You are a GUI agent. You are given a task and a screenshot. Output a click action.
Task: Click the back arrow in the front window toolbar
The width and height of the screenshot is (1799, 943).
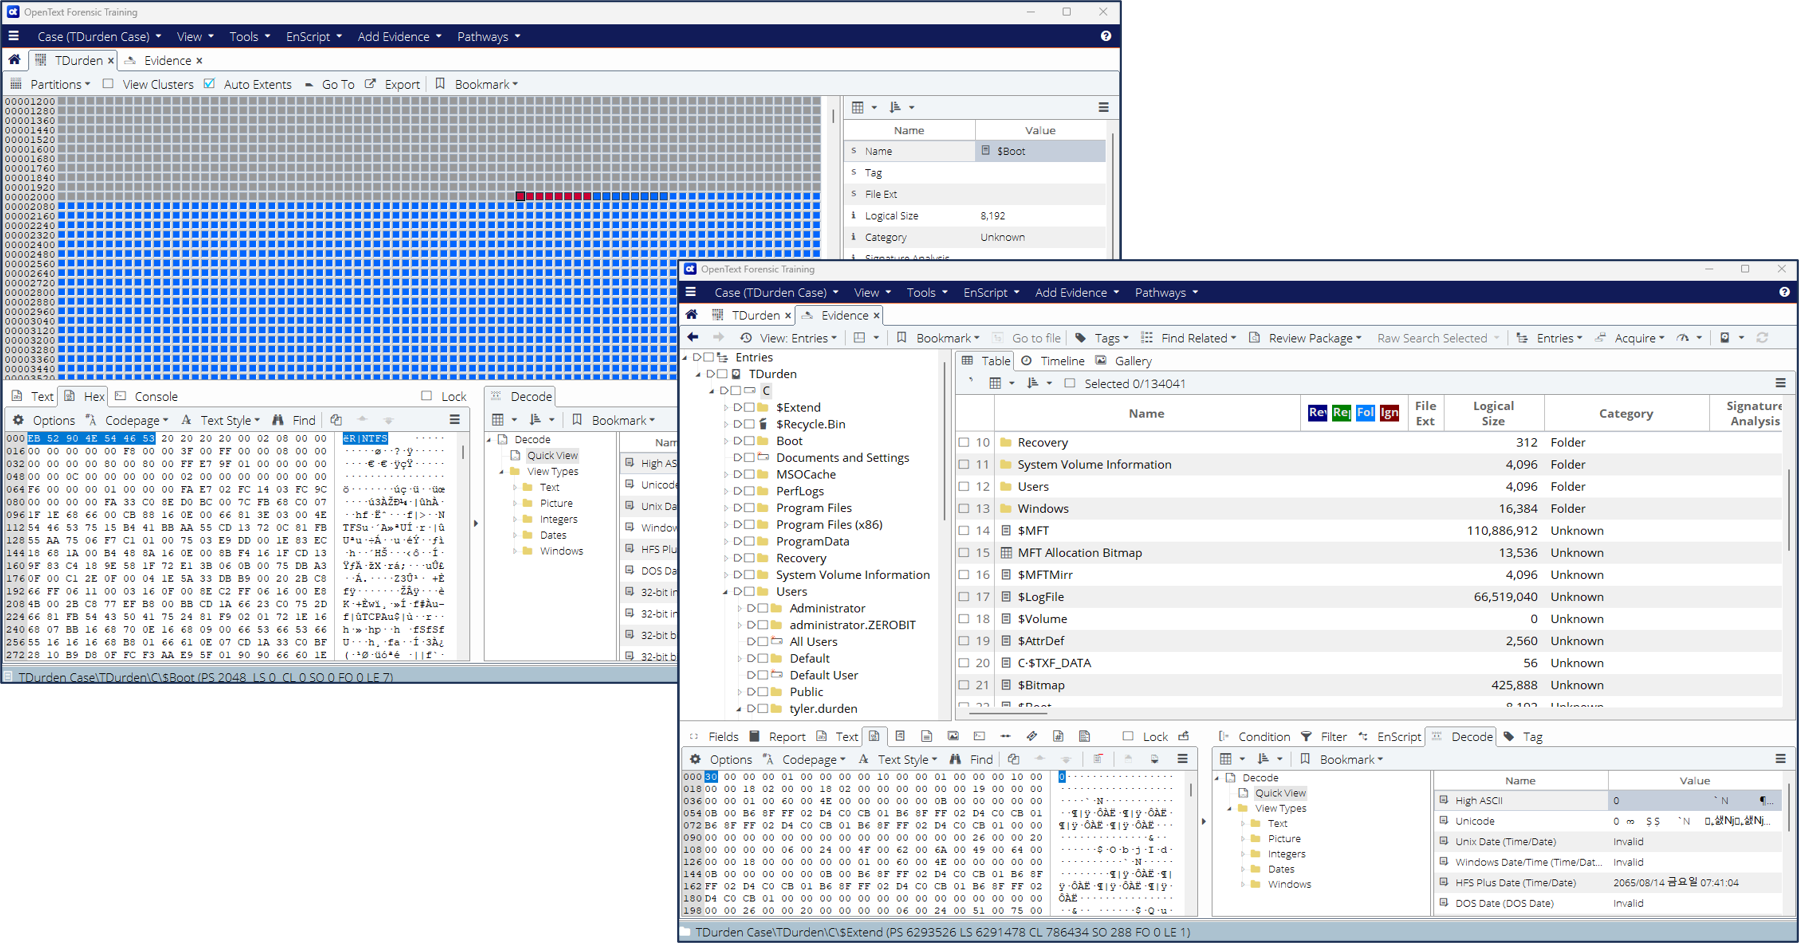693,338
